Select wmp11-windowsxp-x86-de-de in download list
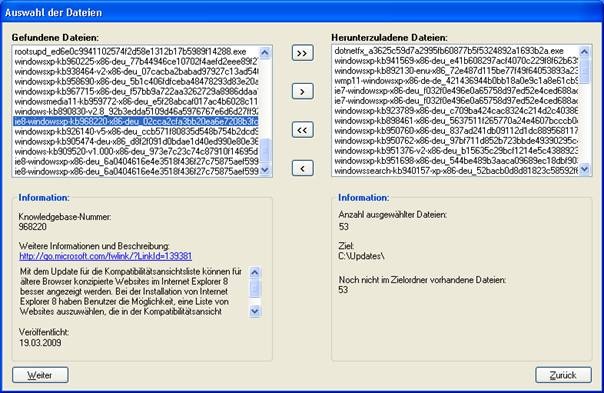The width and height of the screenshot is (604, 393). [456, 81]
